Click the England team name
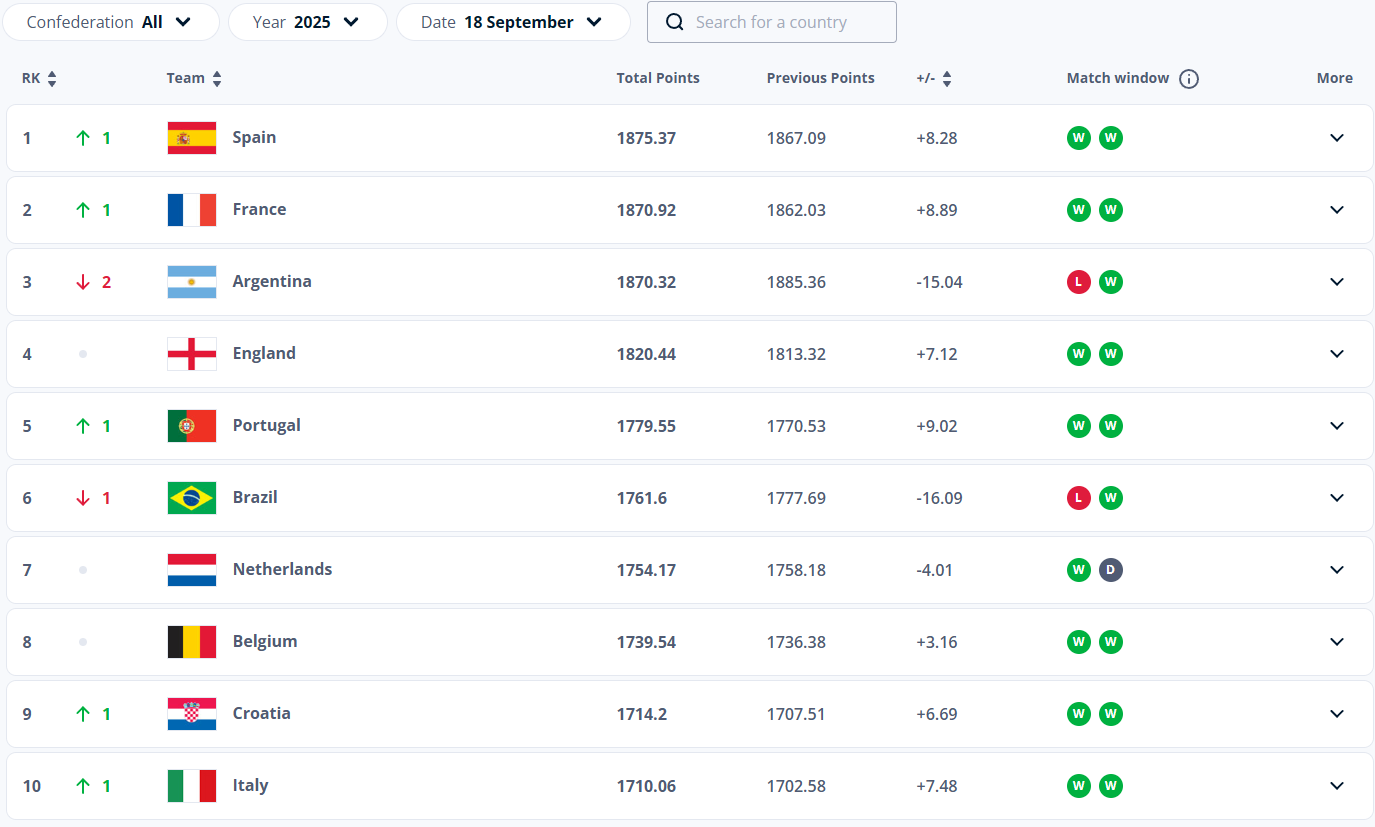This screenshot has width=1375, height=827. [x=264, y=354]
